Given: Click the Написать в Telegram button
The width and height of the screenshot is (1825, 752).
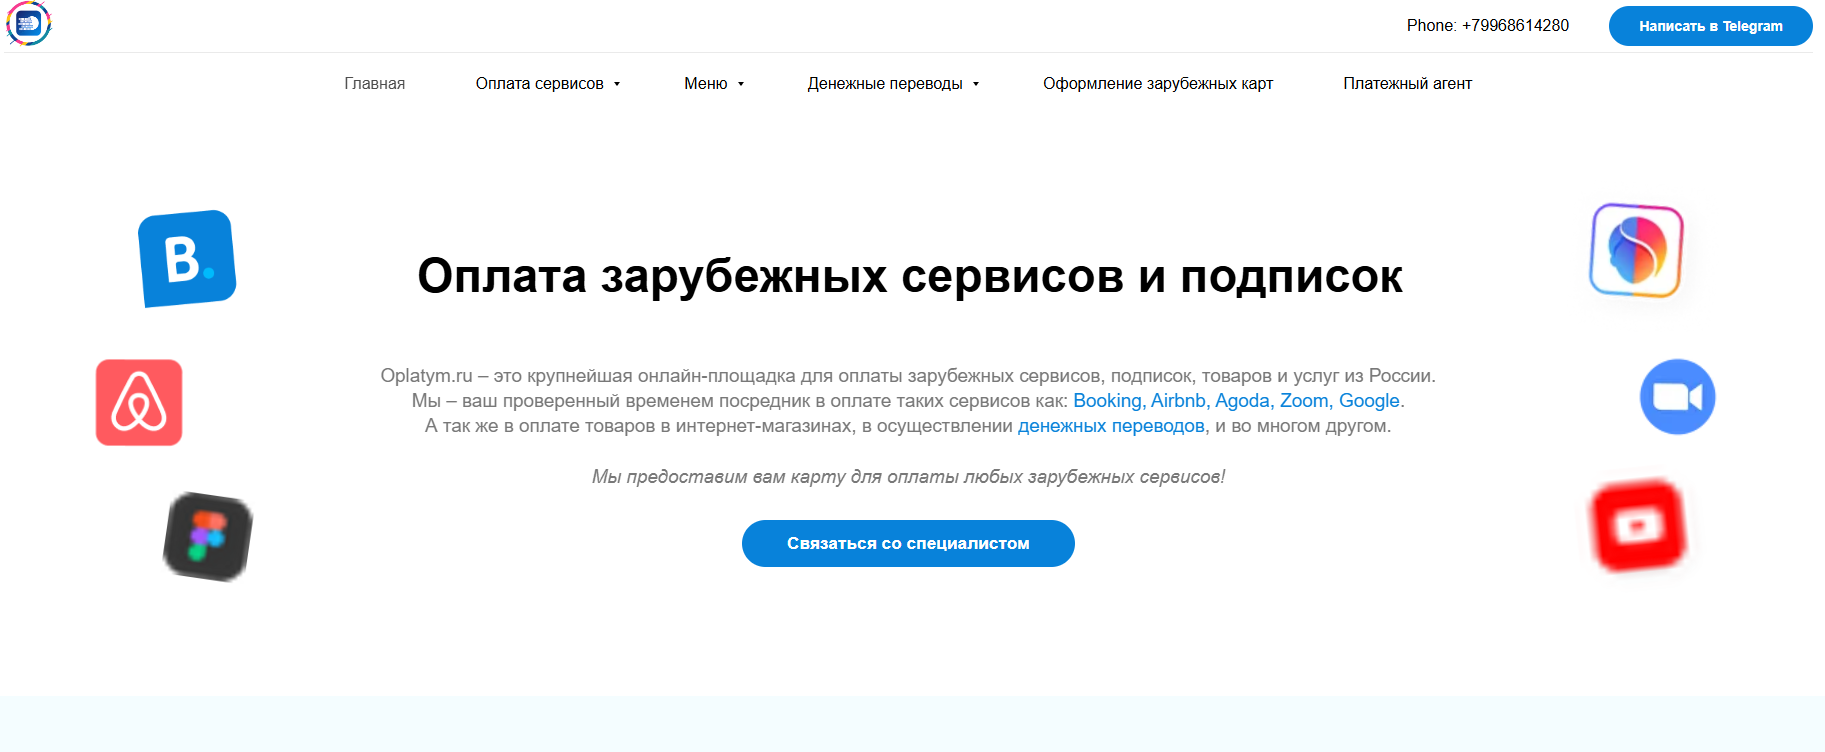Looking at the screenshot, I should pyautogui.click(x=1711, y=26).
